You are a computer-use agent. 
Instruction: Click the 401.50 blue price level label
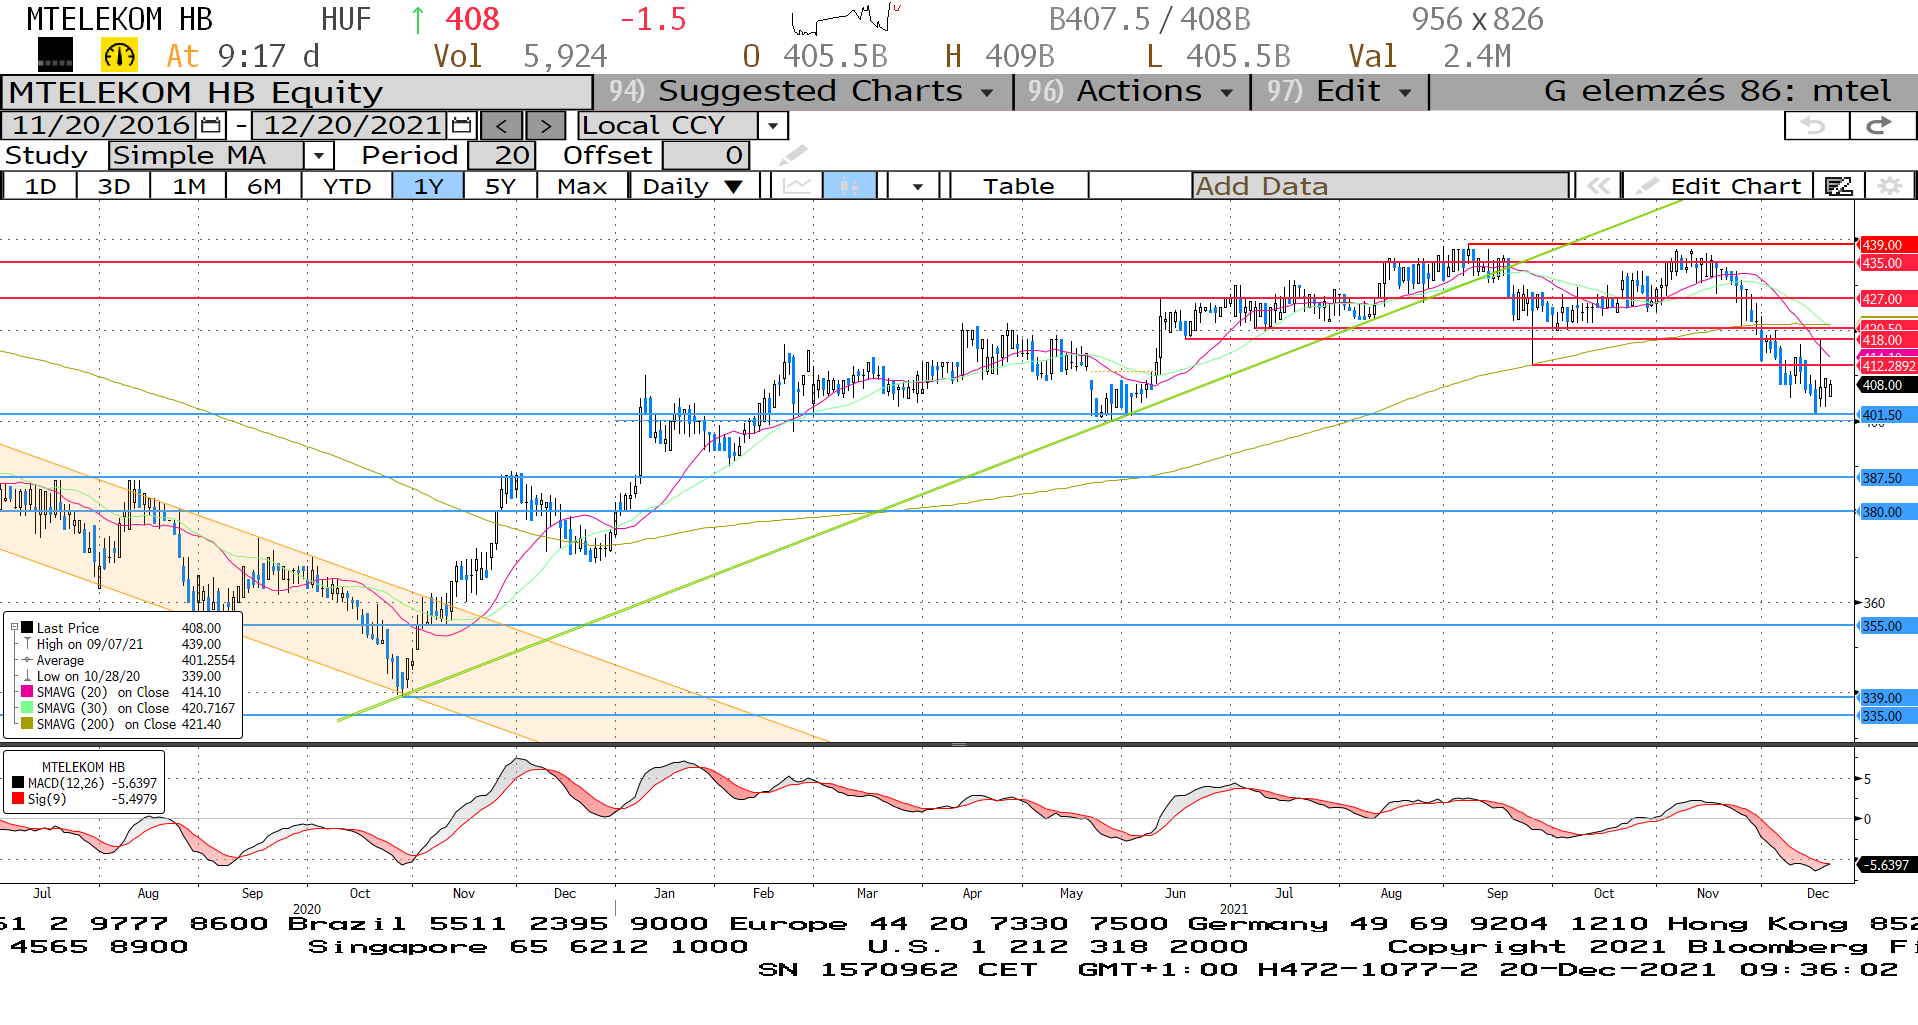click(x=1886, y=415)
